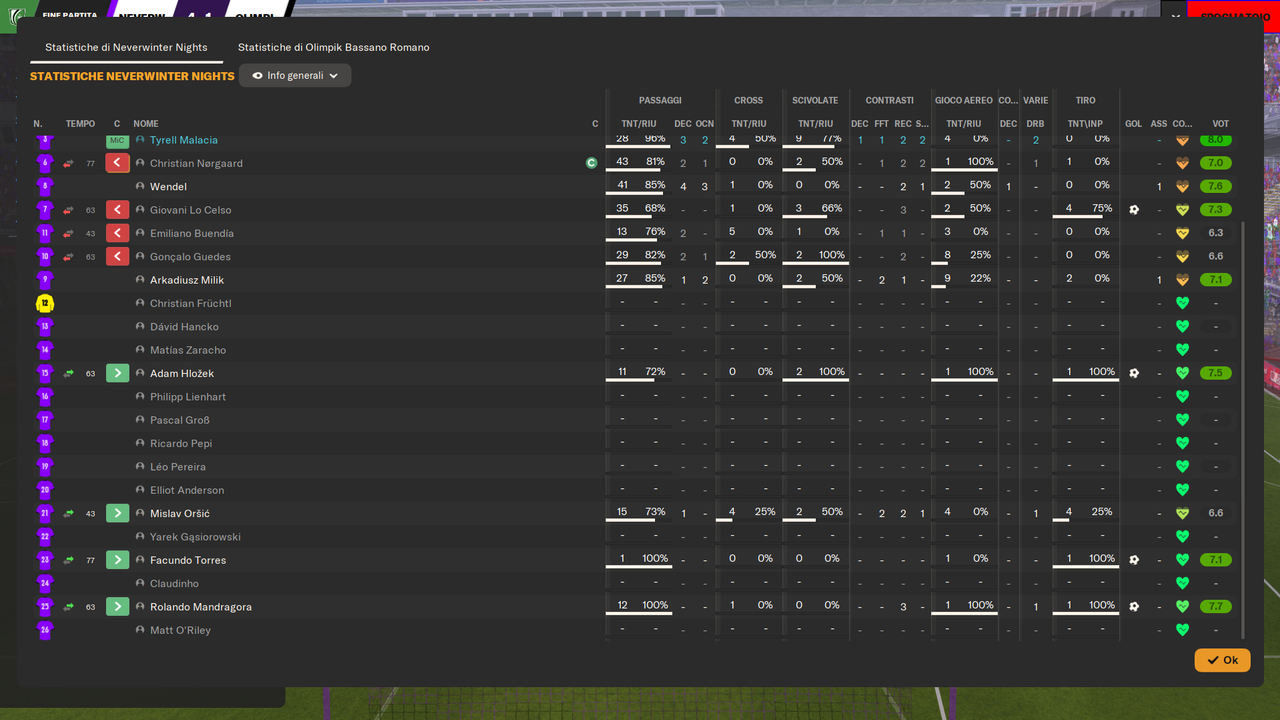Click the ASS column header
The height and width of the screenshot is (720, 1280).
tap(1159, 124)
